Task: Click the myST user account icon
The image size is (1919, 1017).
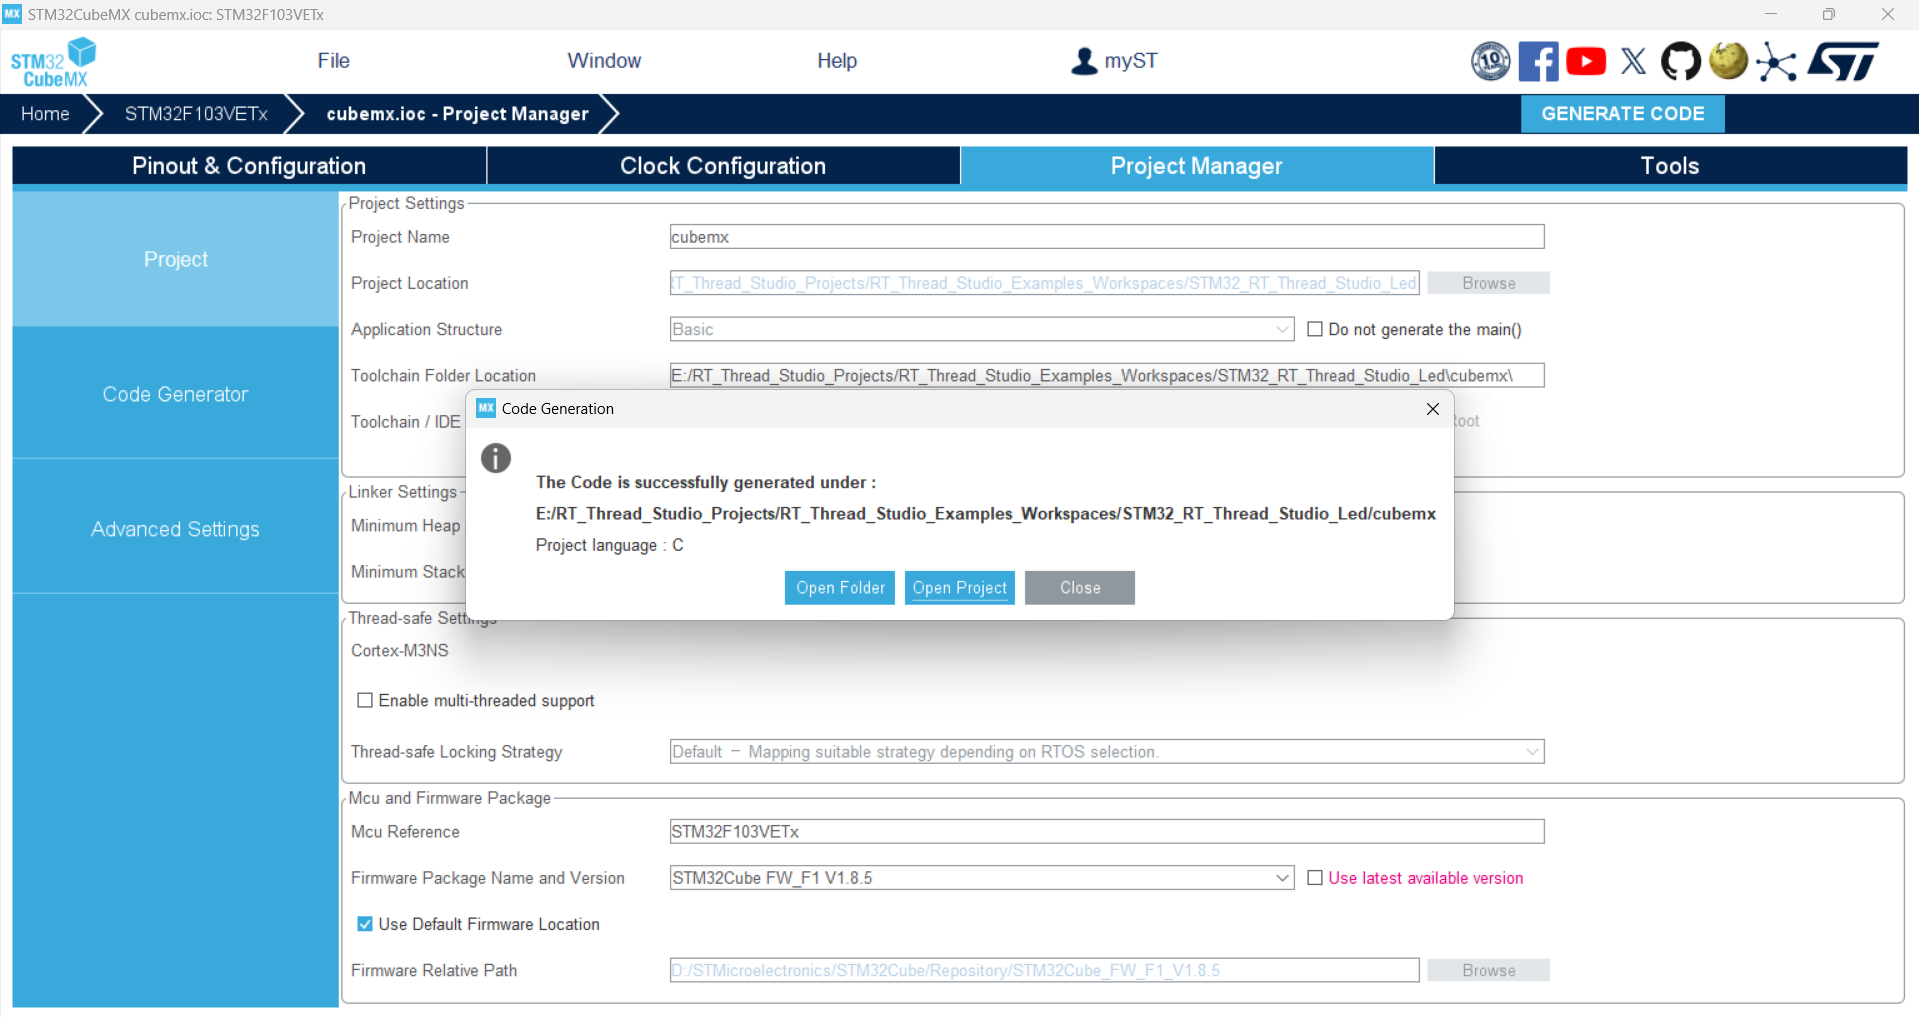Action: [x=1084, y=61]
